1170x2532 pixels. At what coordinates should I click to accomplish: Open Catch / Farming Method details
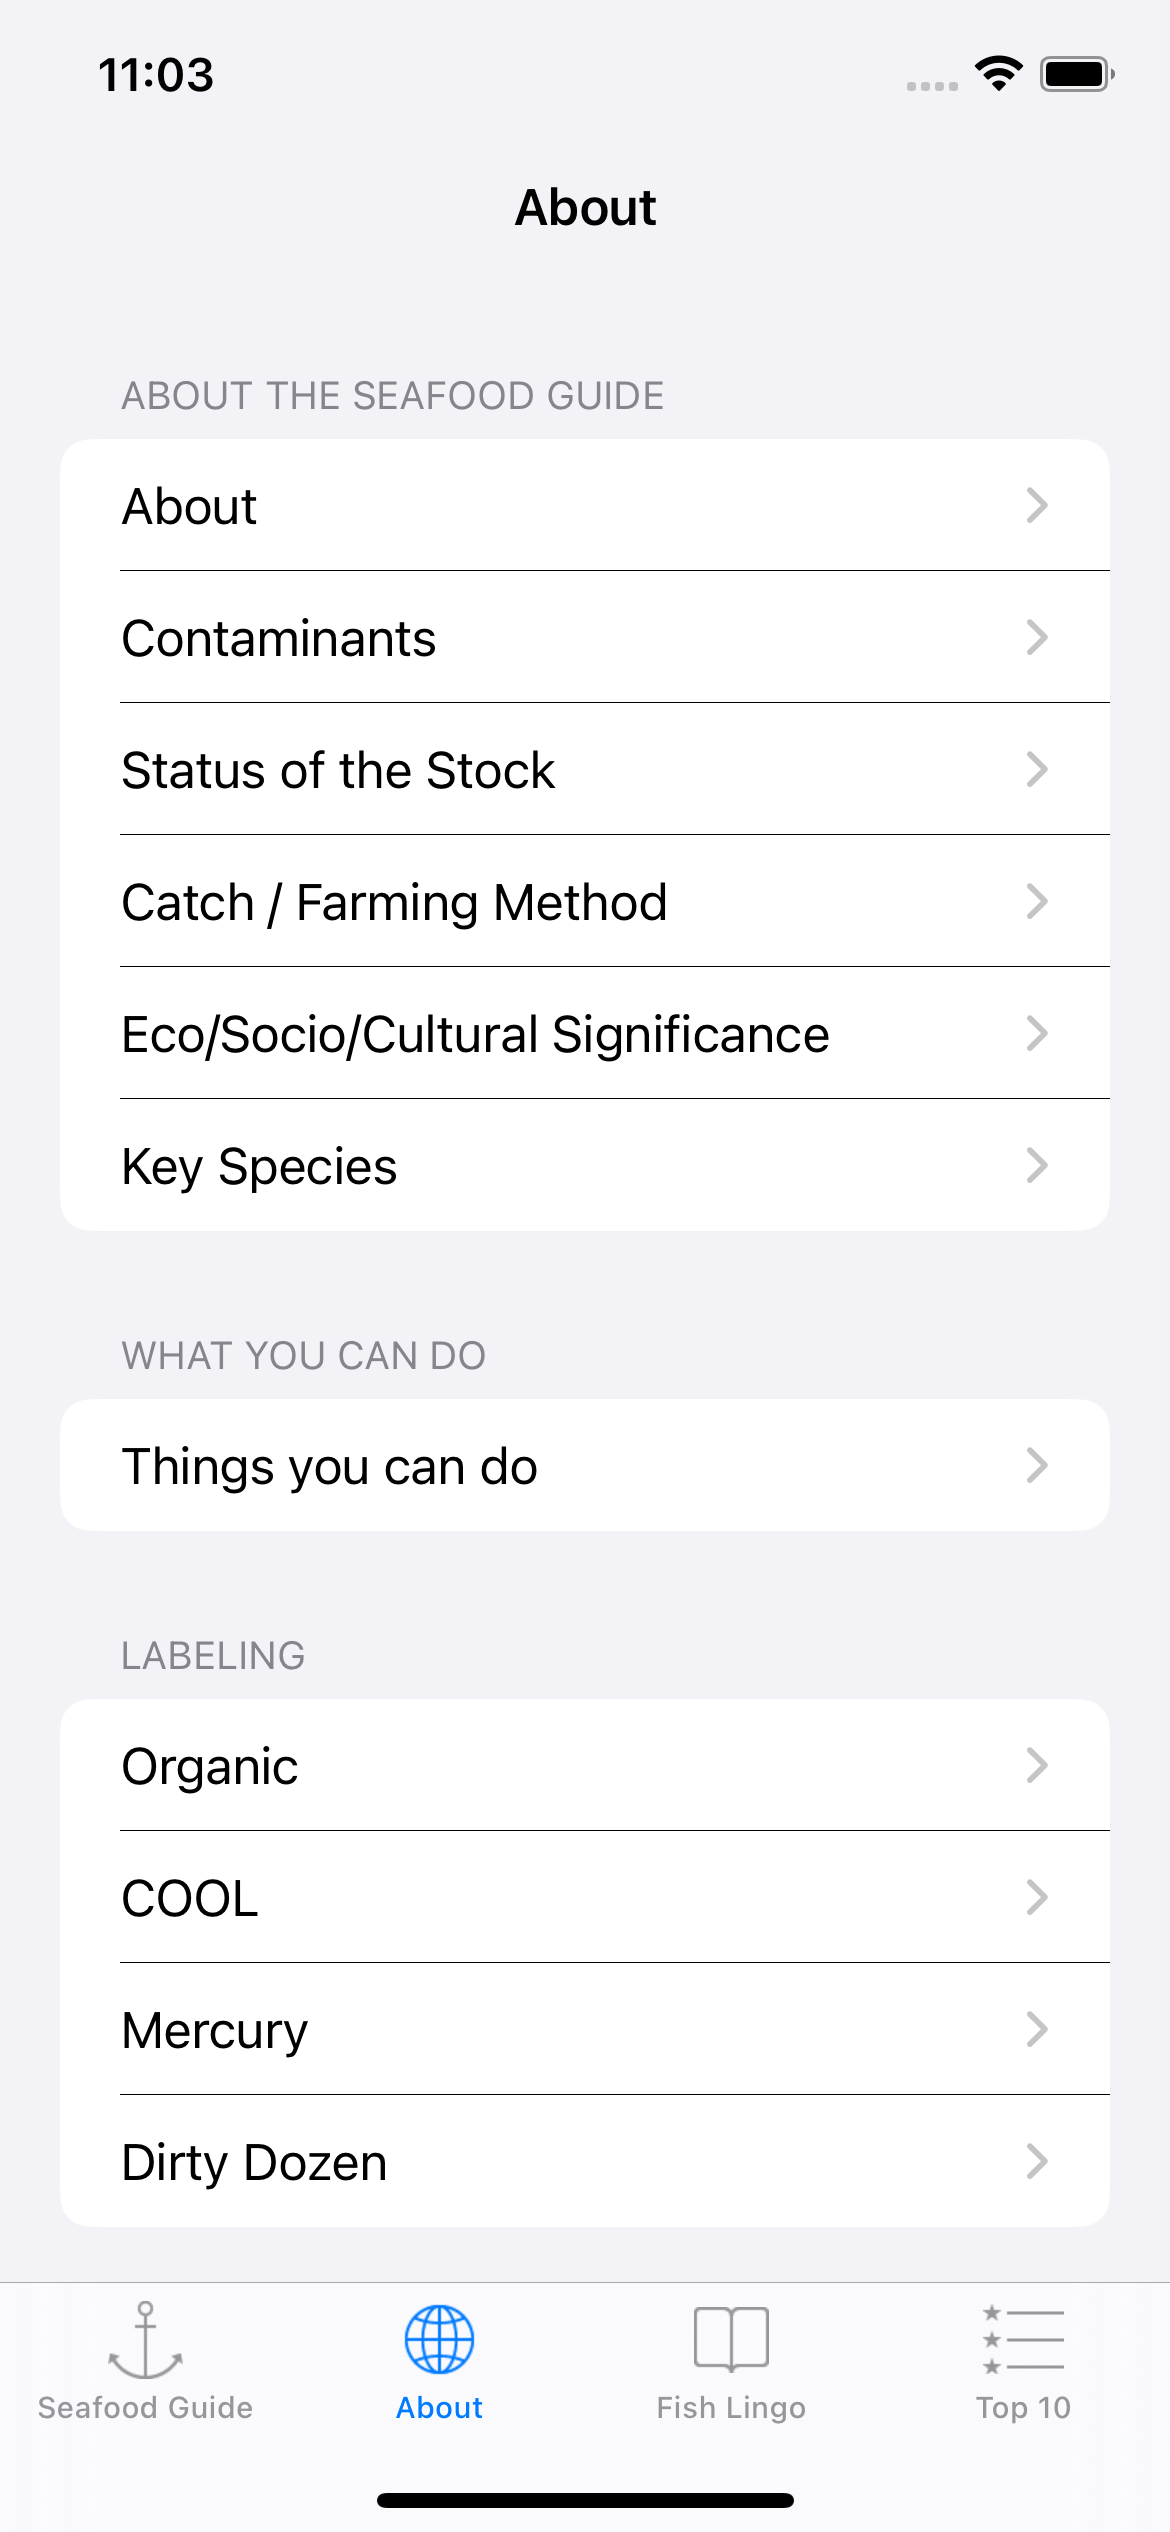pos(394,902)
